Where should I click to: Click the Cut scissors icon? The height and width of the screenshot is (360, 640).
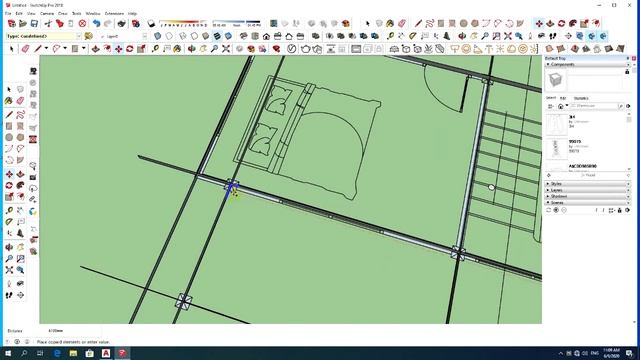pos(48,24)
